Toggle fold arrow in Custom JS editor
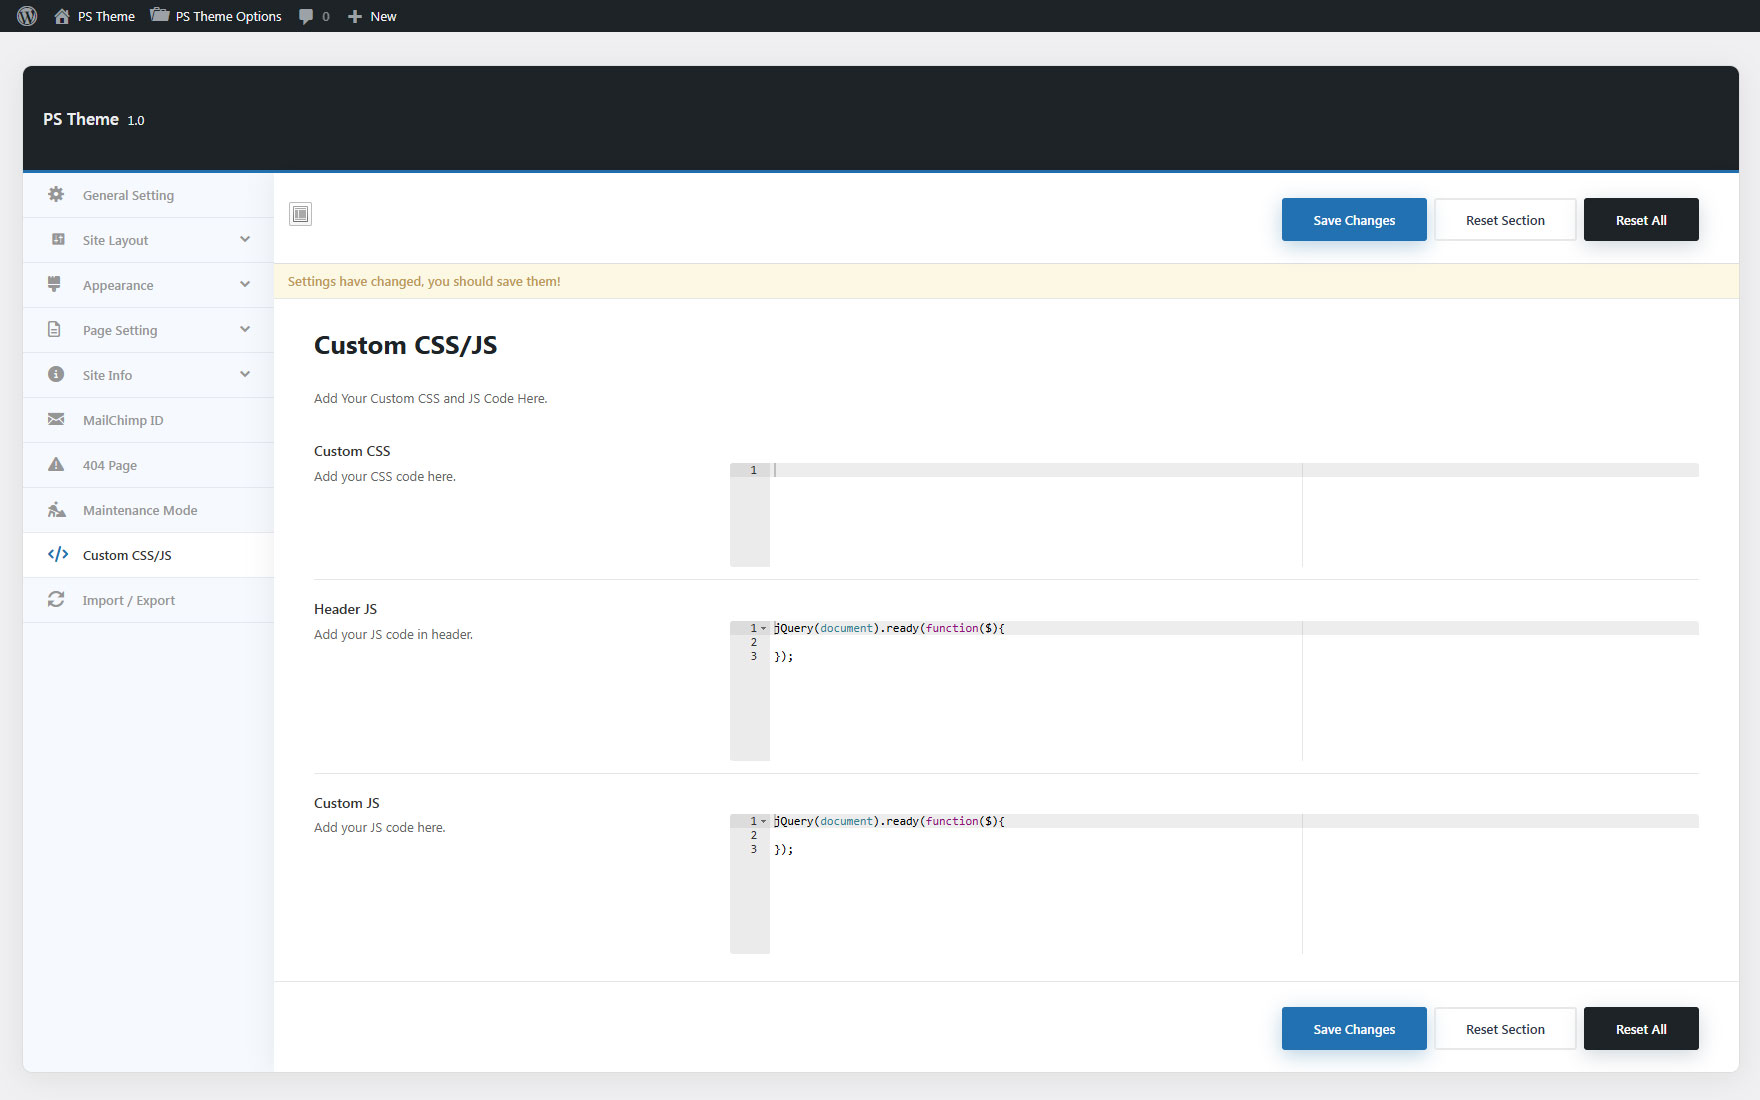This screenshot has width=1760, height=1100. tap(764, 821)
